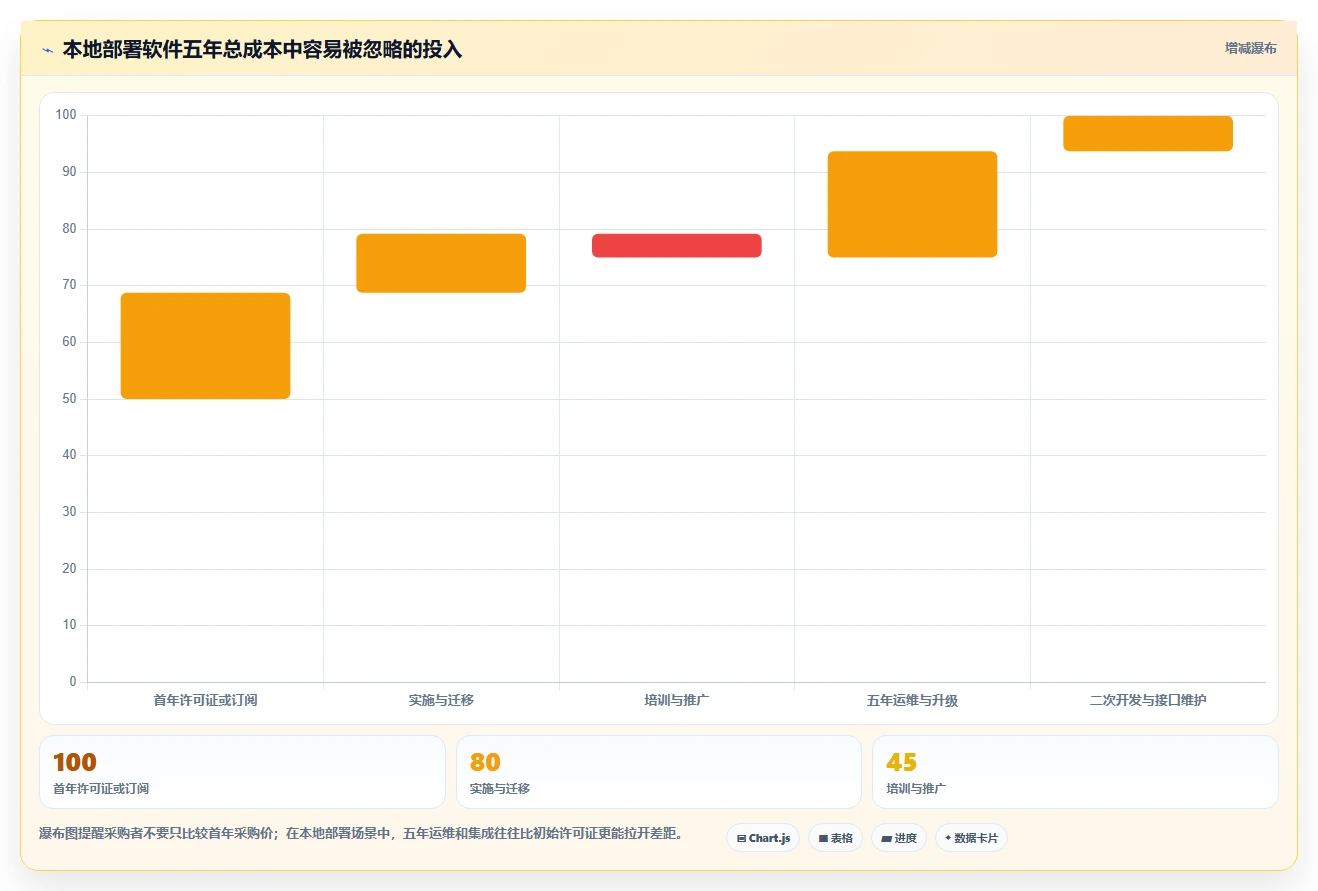Image resolution: width=1318 pixels, height=891 pixels.
Task: Open the card showing 45 培训与推广
Action: tap(1075, 772)
